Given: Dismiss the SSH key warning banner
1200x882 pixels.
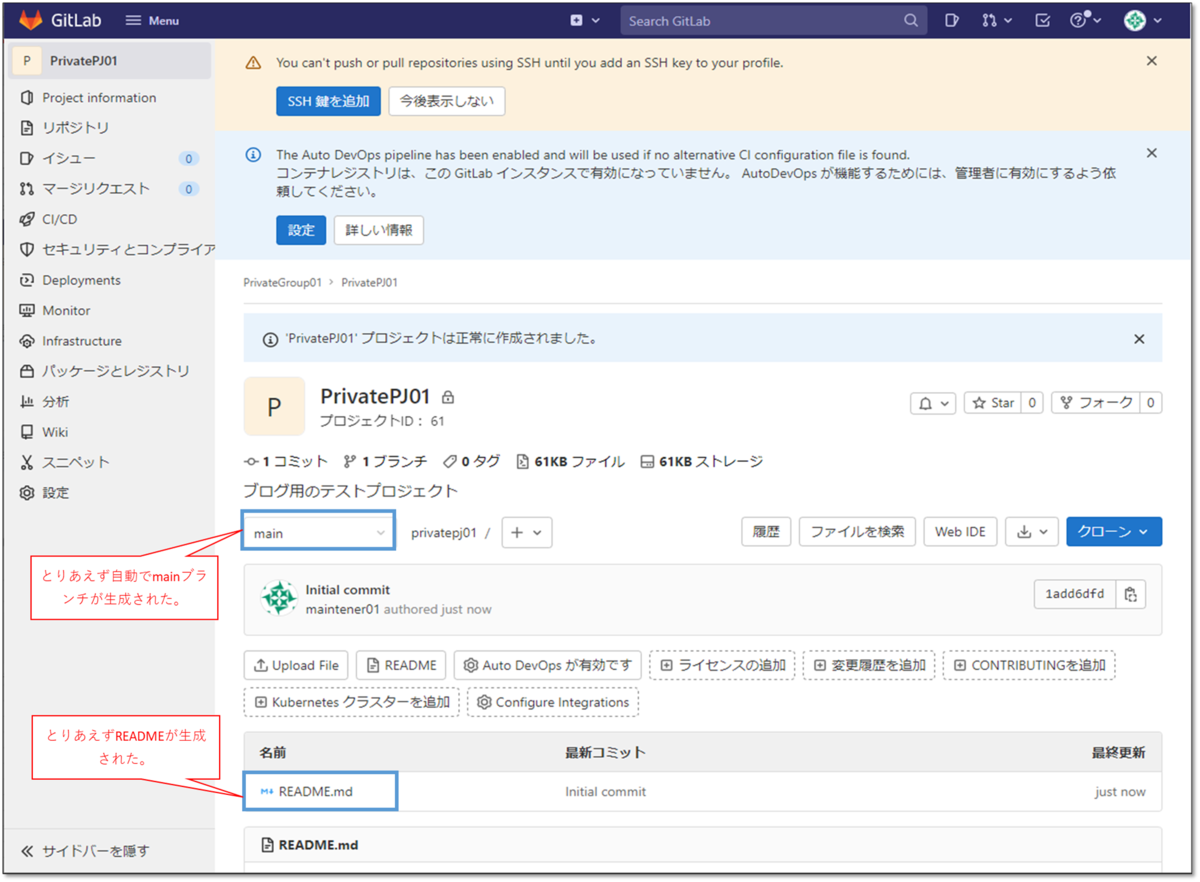Looking at the screenshot, I should click(1152, 61).
